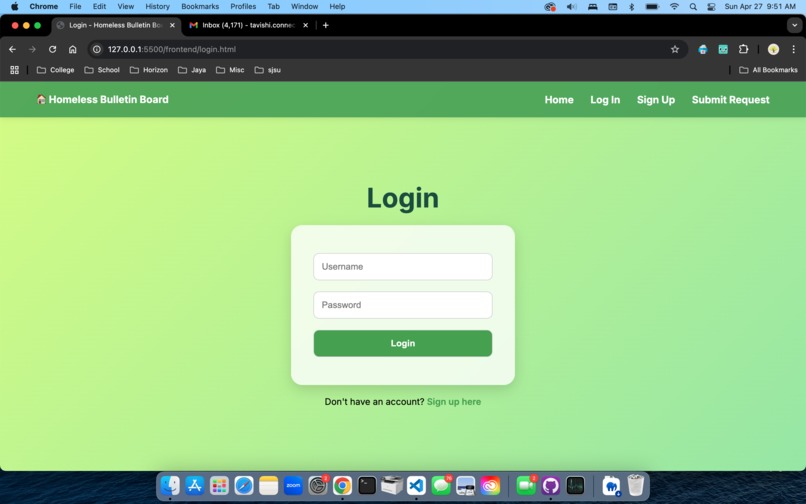The image size is (806, 504).
Task: Open the Chrome home page button
Action: point(72,49)
